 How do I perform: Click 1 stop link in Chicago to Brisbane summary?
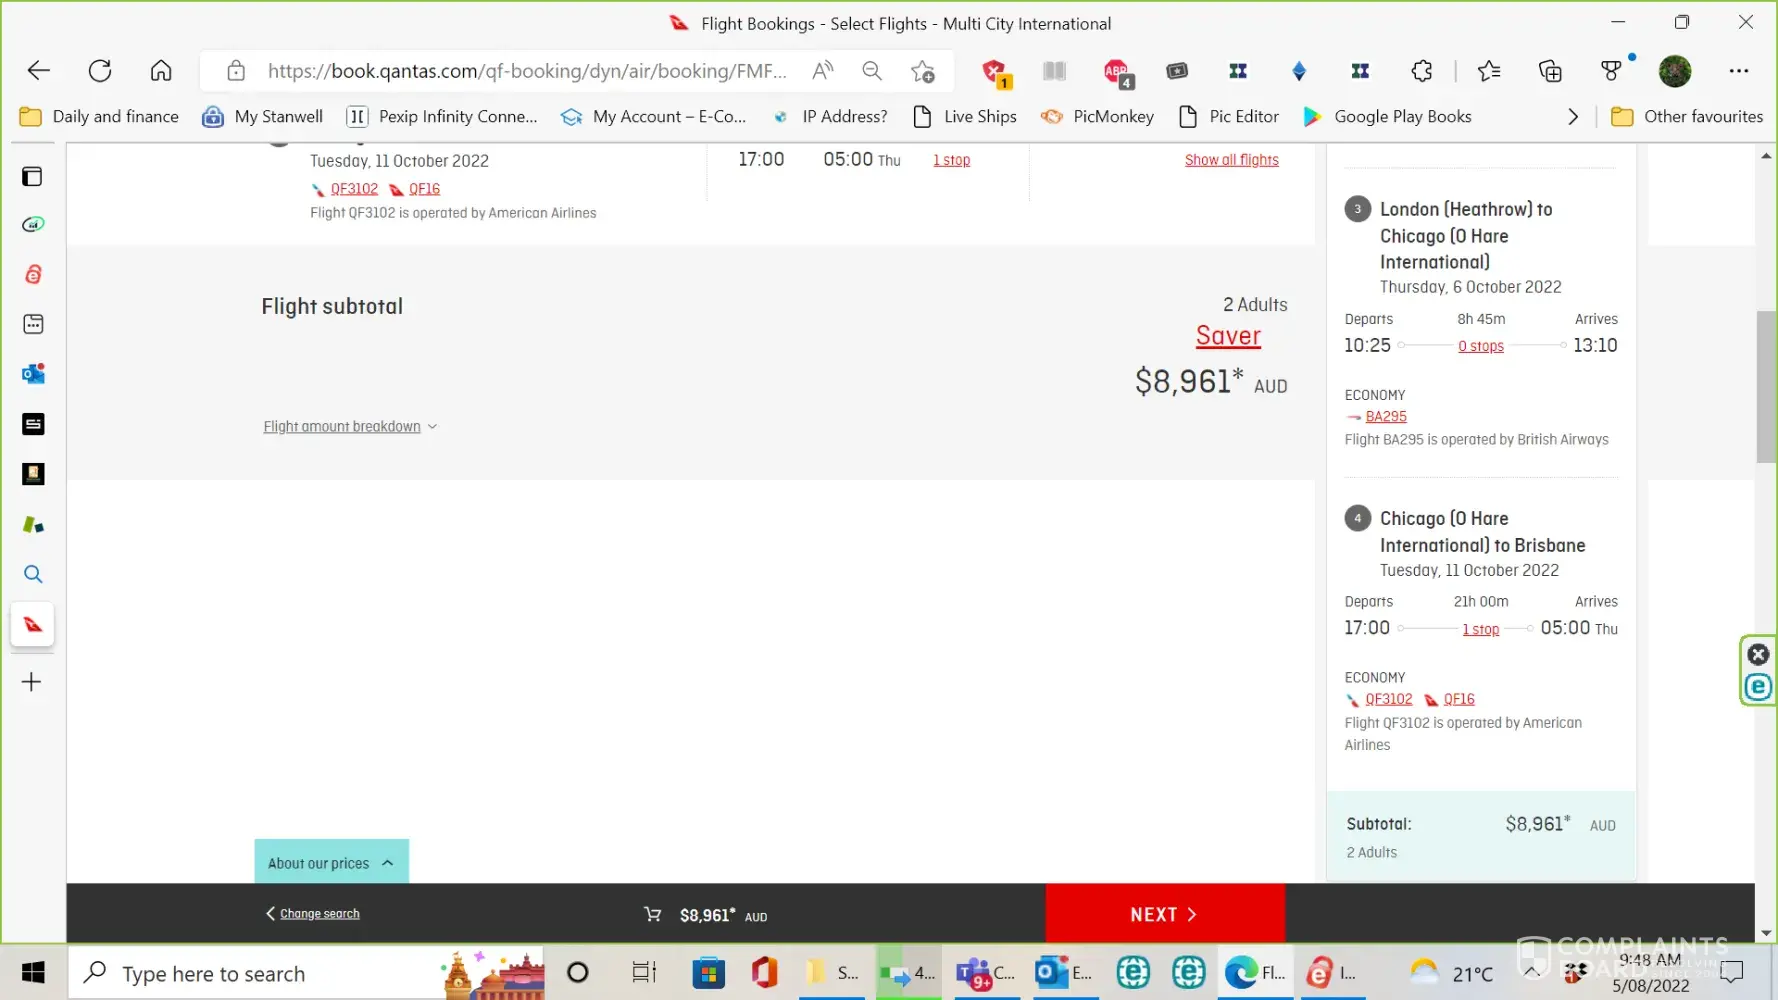tap(1480, 629)
